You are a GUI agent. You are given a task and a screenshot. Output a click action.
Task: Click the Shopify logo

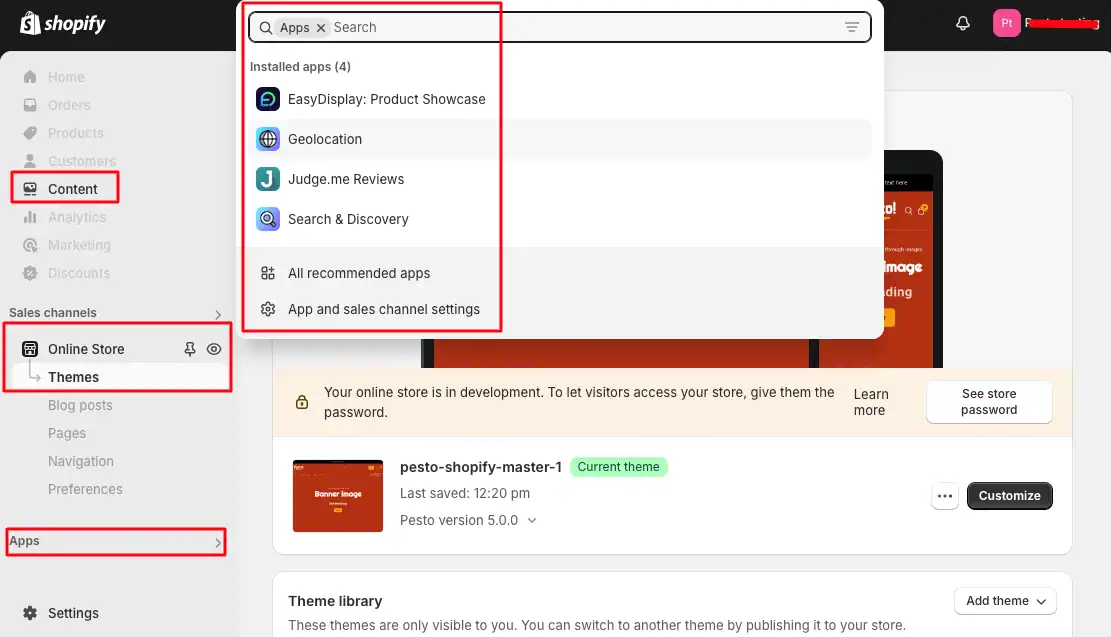tap(62, 23)
